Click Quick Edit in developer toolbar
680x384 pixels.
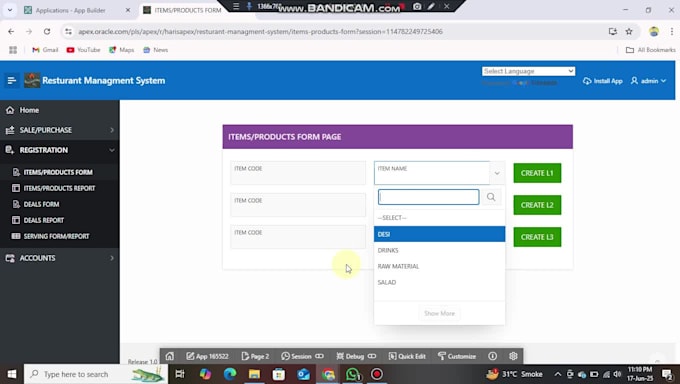(407, 356)
